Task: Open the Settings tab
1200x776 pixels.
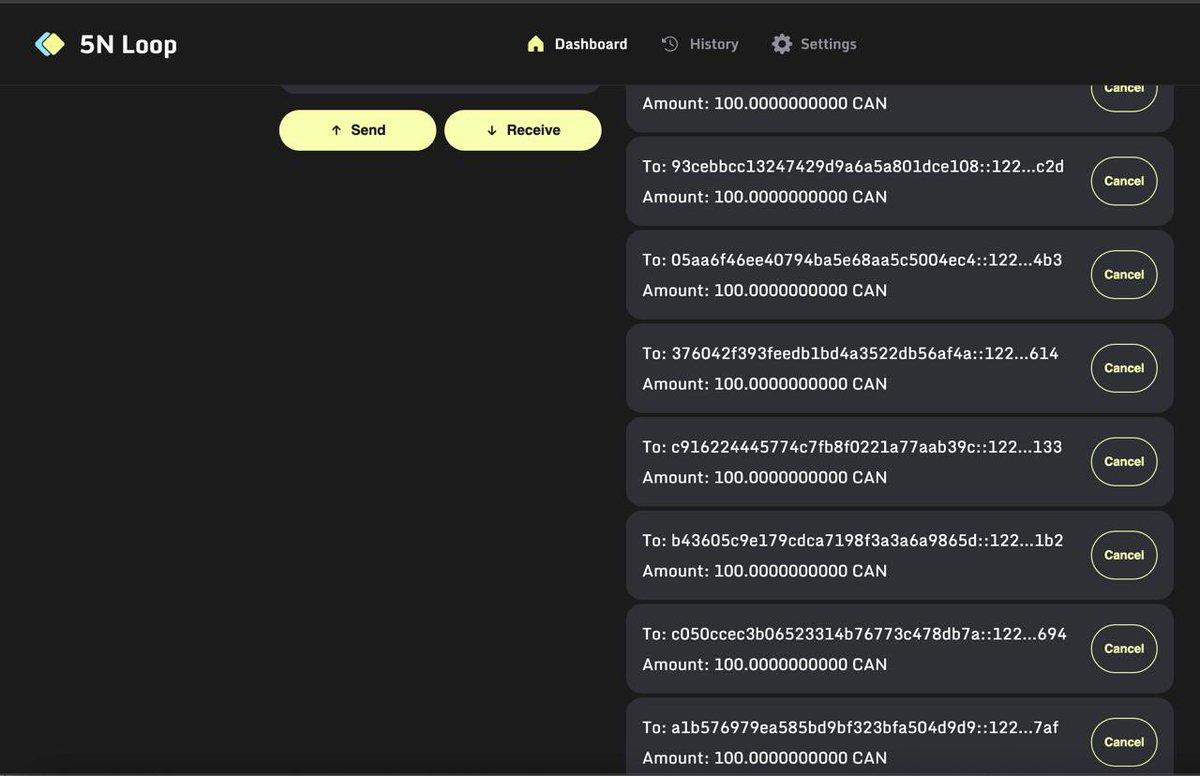Action: tap(828, 44)
